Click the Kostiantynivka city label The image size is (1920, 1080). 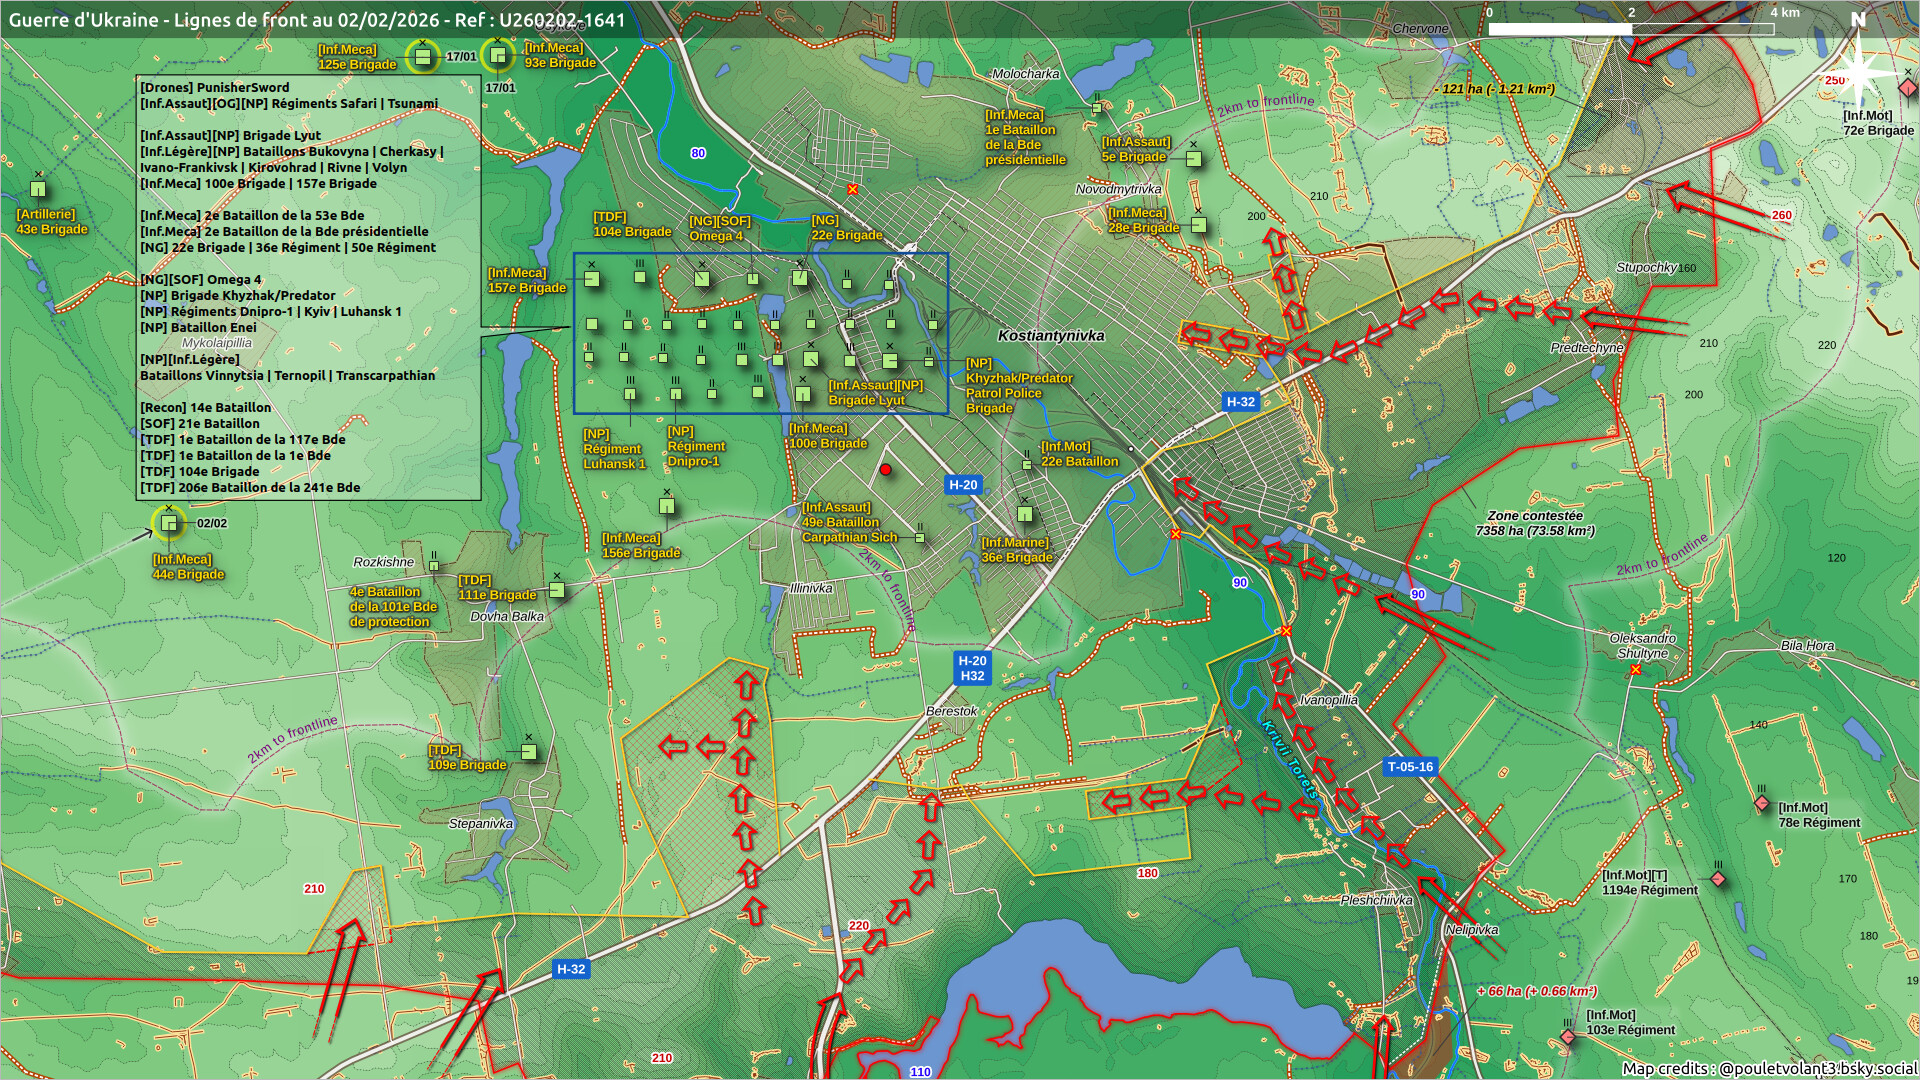click(1051, 336)
